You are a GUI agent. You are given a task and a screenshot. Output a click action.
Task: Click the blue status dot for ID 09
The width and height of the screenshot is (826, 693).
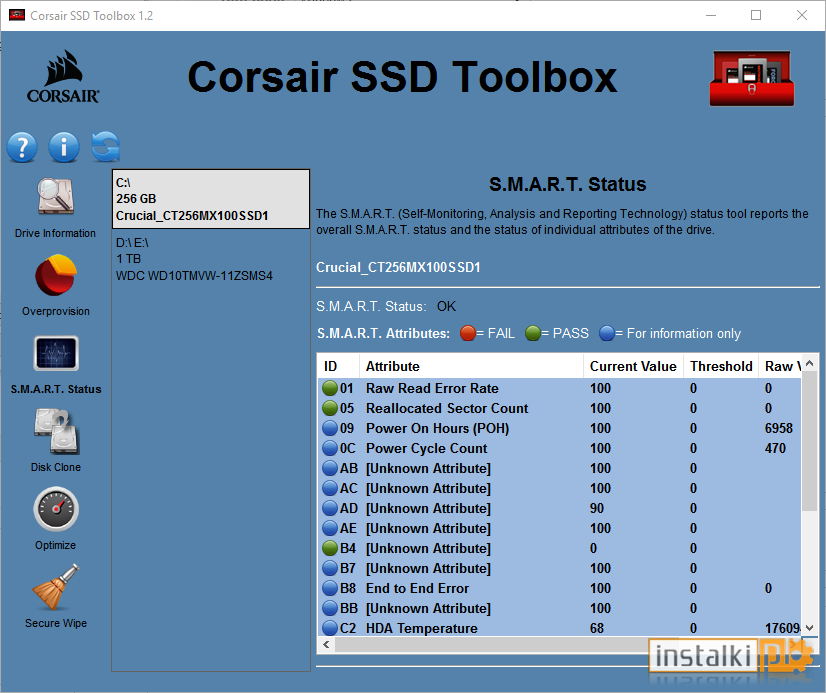pyautogui.click(x=330, y=428)
